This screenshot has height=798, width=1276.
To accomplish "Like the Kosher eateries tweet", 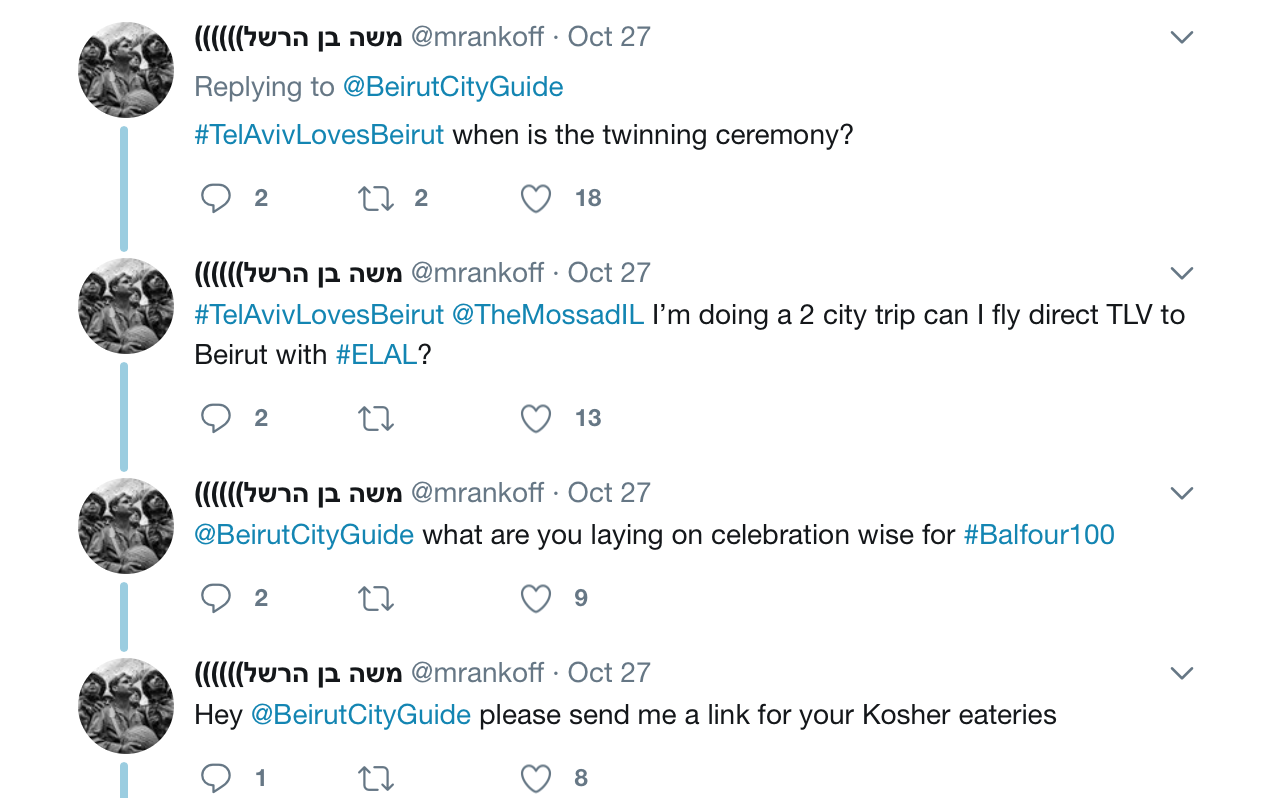I will 536,778.
